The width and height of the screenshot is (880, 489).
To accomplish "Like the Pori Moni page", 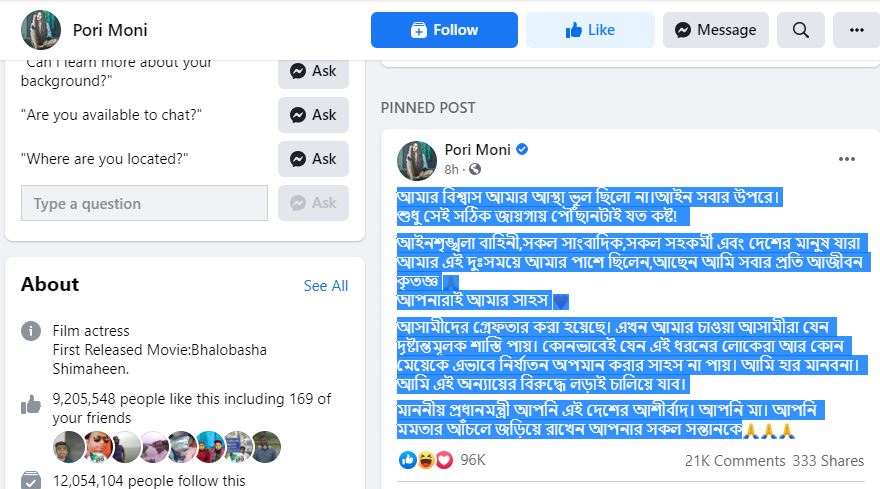I will click(590, 30).
